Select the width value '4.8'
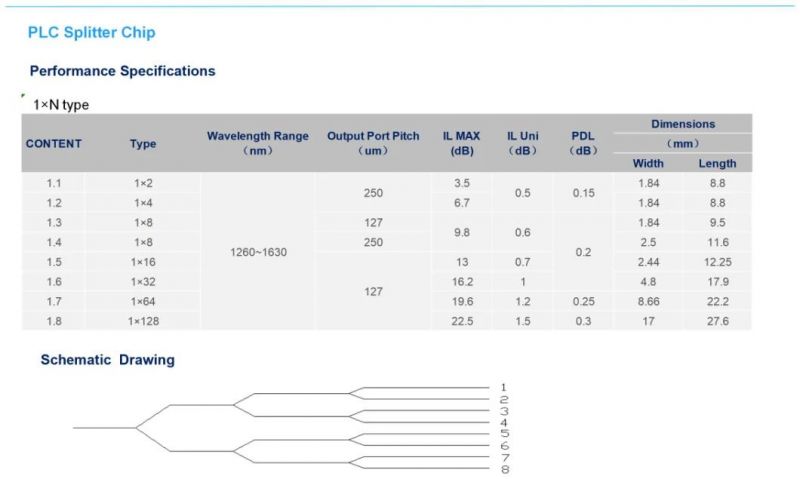Image resolution: width=800 pixels, height=479 pixels. tap(648, 282)
